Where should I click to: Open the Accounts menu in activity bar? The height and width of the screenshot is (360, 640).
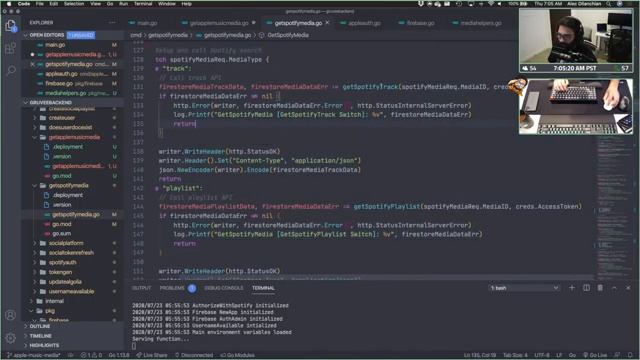point(11,315)
